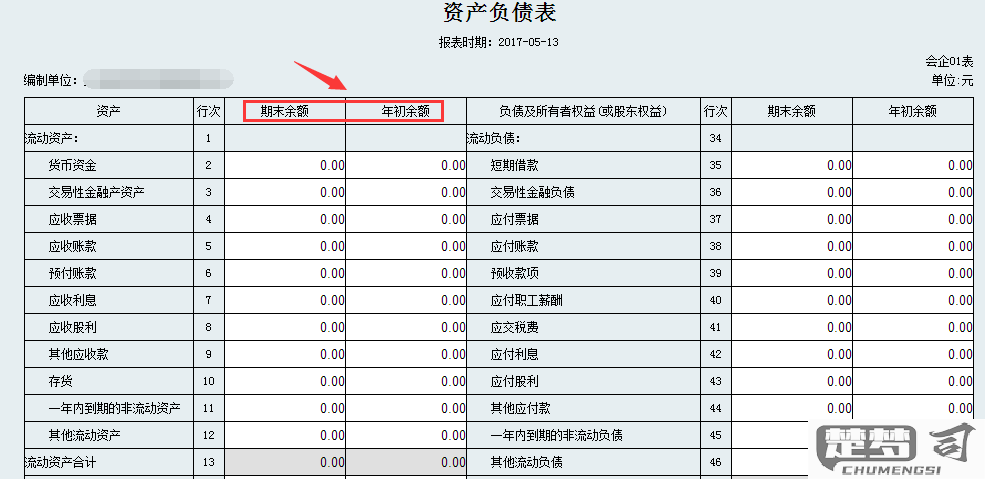Screen dimensions: 985x479
Task: Select the 交易性金融负债 期末余额 cell
Action: click(792, 192)
